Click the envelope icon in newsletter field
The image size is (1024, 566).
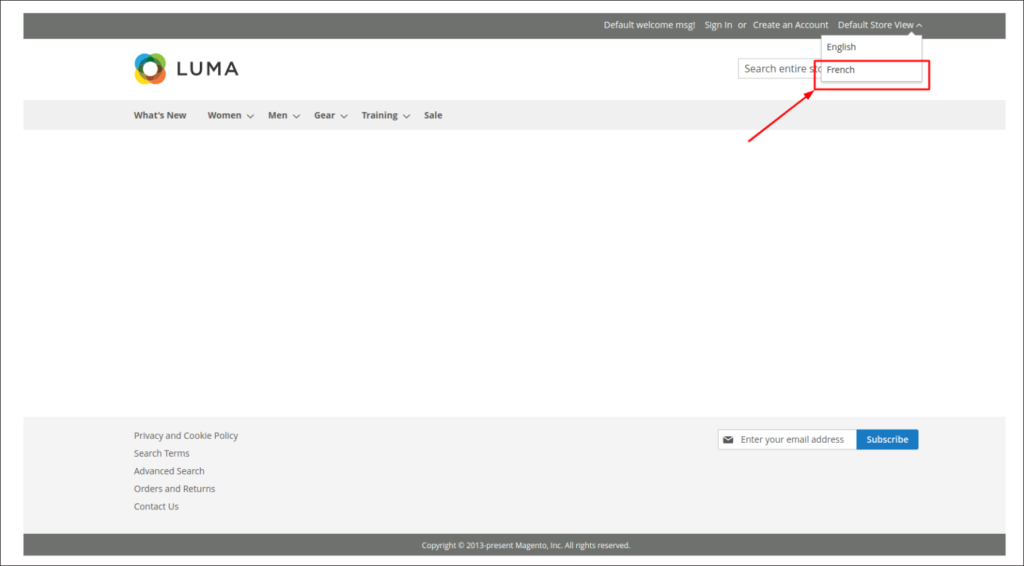click(x=728, y=440)
